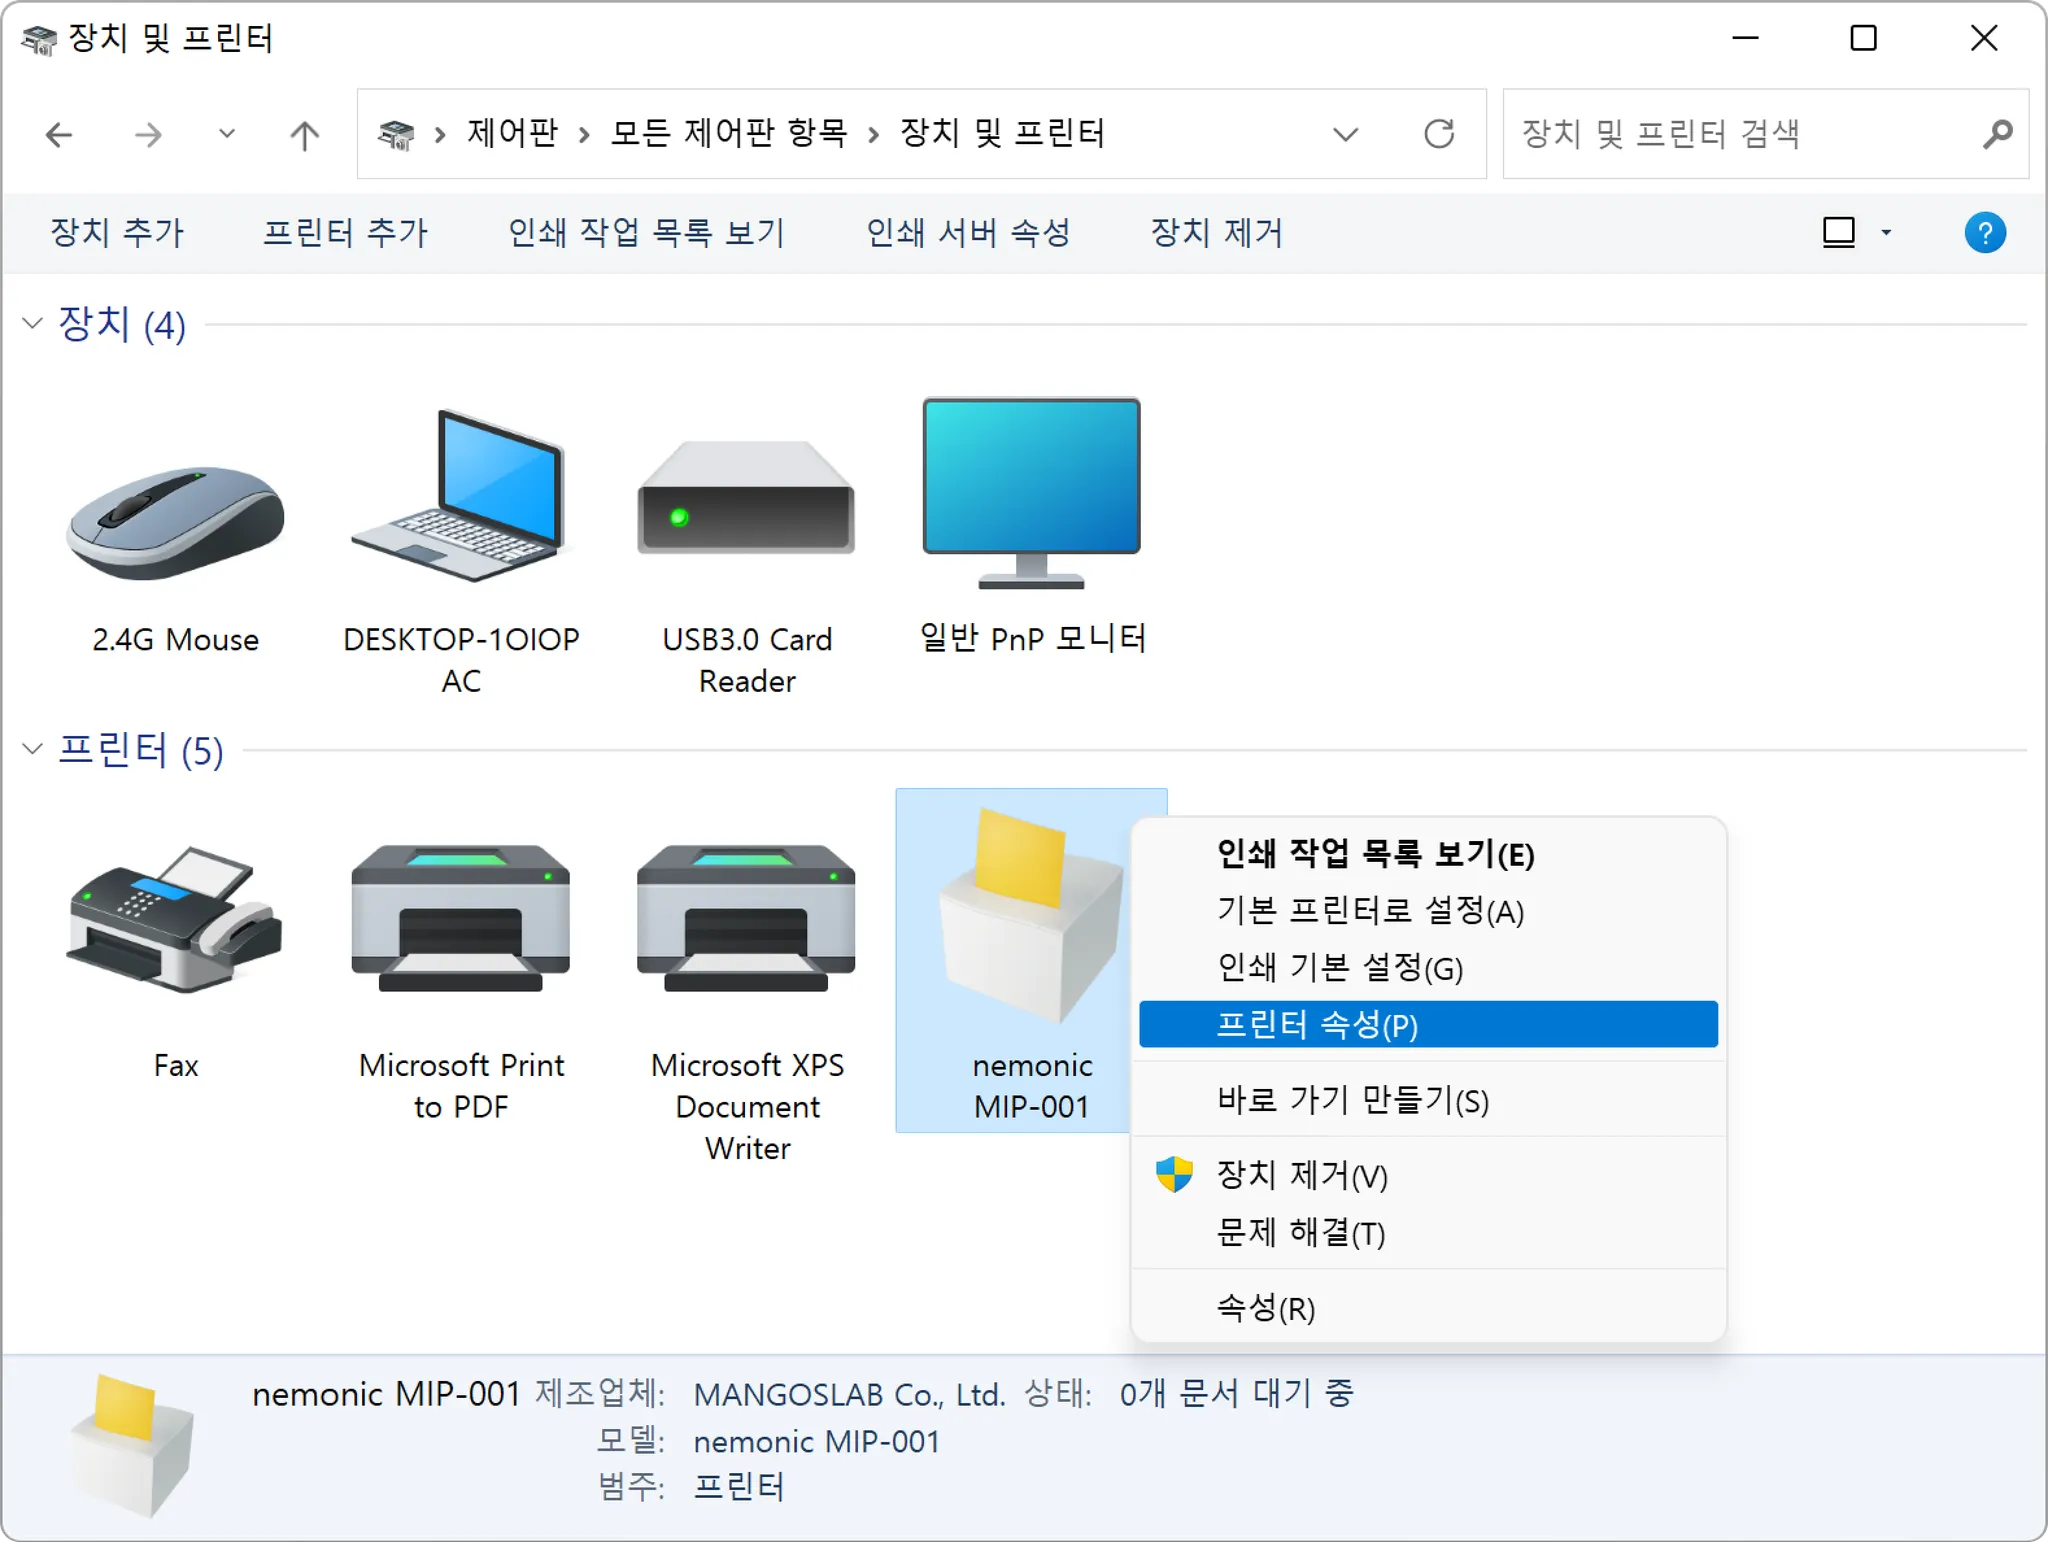The height and width of the screenshot is (1542, 2048).
Task: Choose 프린터 속성(P) from context menu
Action: point(1317,1025)
